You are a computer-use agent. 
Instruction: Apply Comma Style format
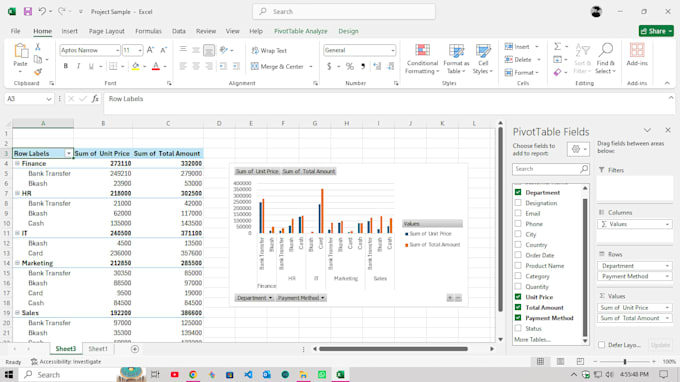(x=363, y=66)
